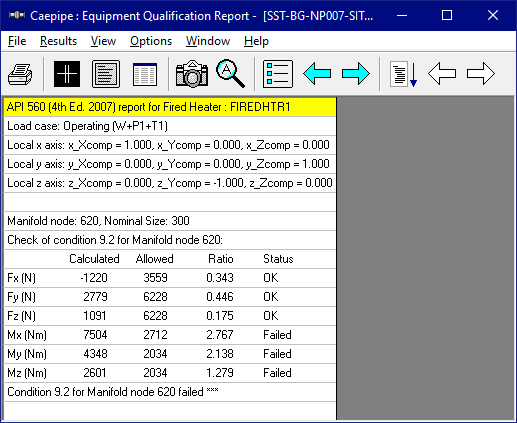Open the List window table icon

click(x=145, y=74)
